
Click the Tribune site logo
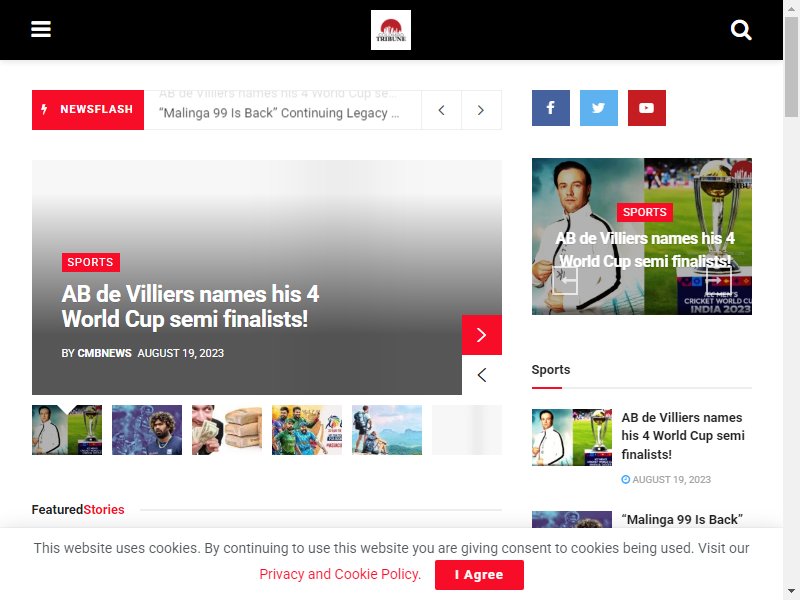point(391,30)
